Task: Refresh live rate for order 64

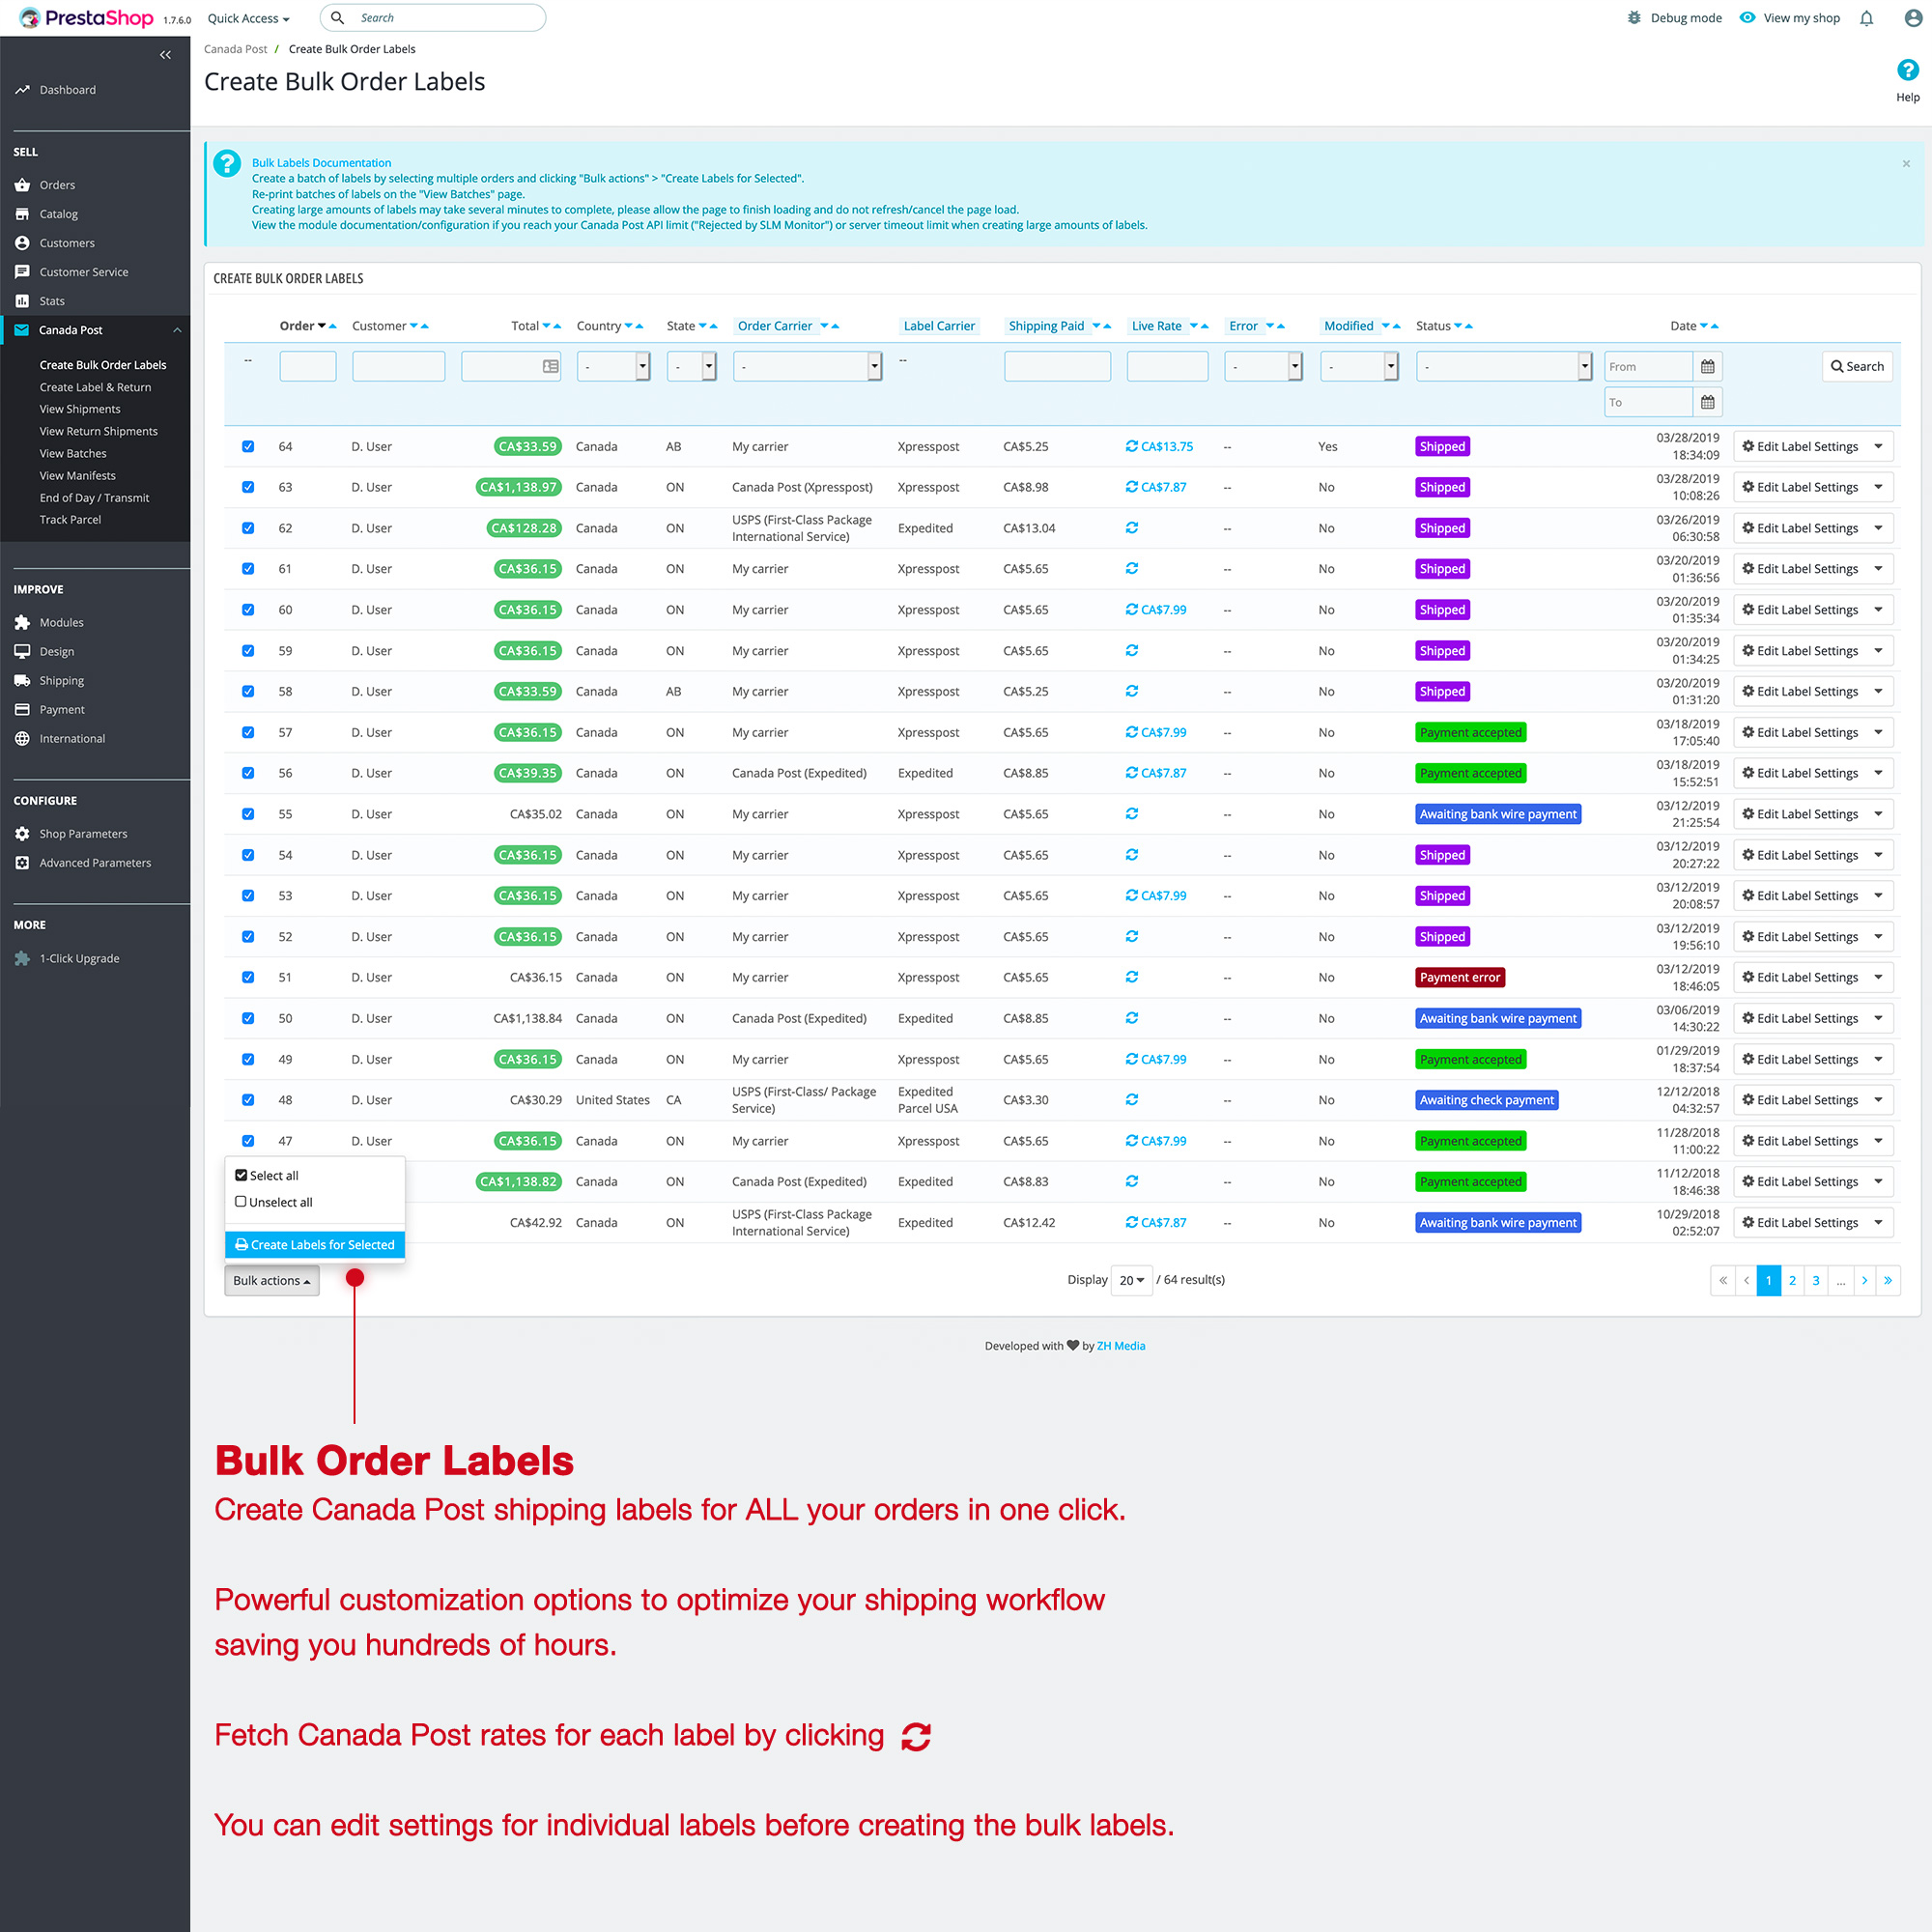Action: pos(1131,446)
